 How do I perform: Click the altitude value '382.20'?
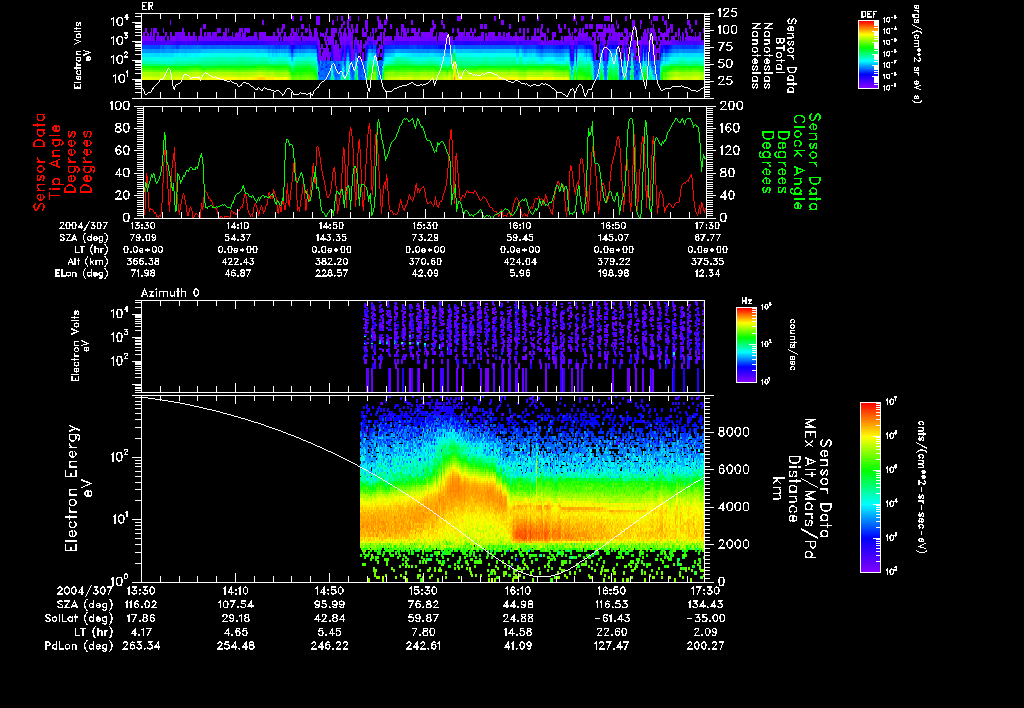[x=330, y=262]
